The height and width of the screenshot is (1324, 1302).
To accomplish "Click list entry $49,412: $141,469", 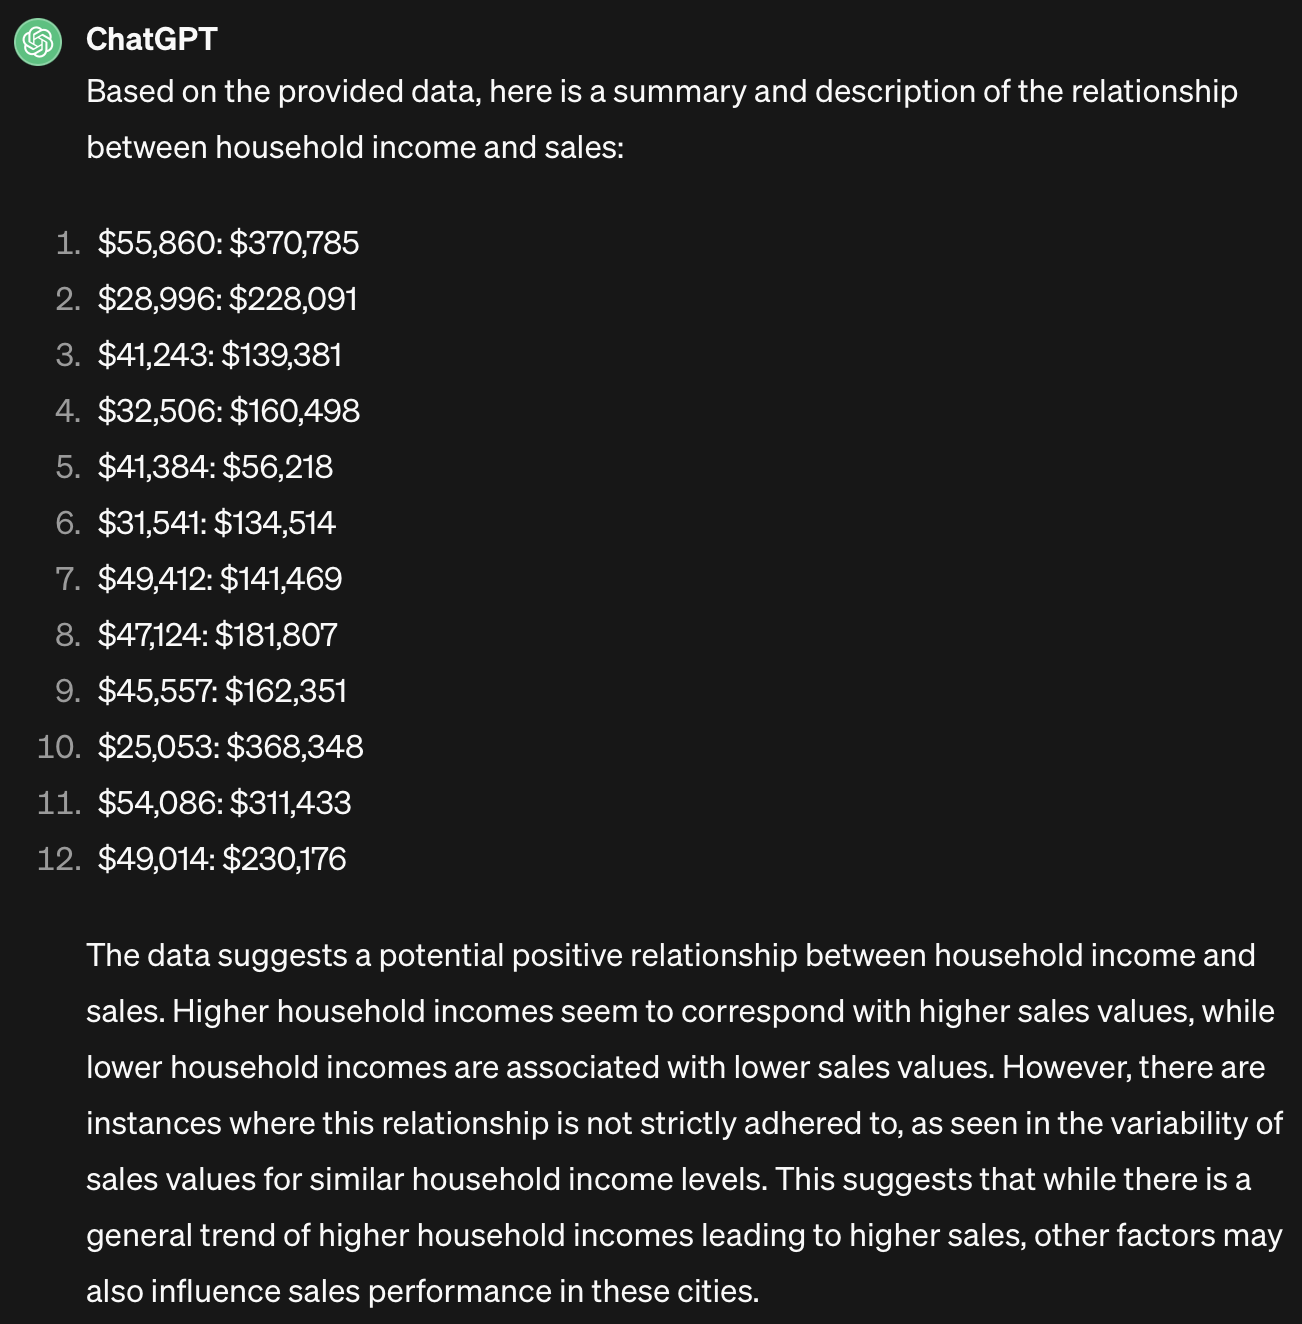I will tap(220, 579).
